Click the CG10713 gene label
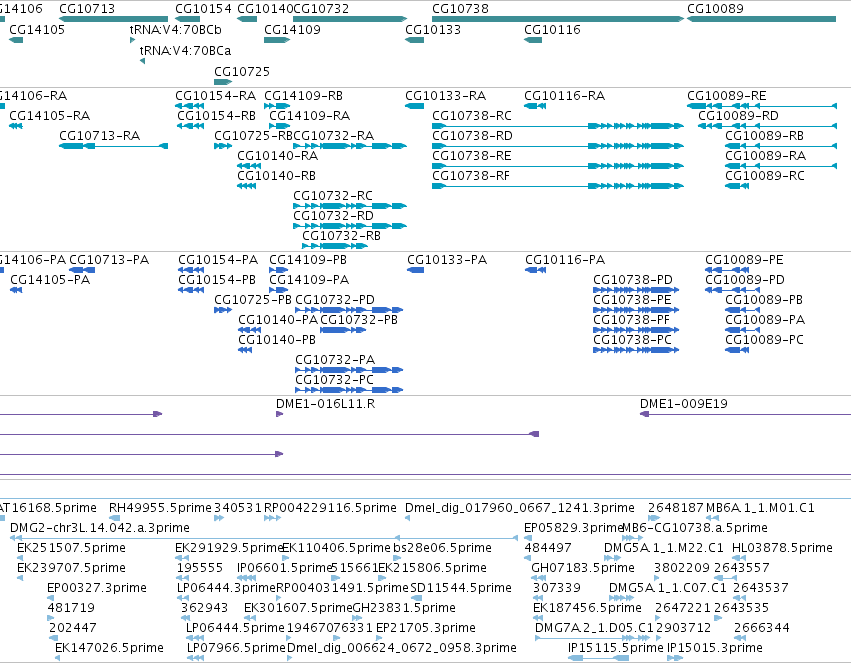The image size is (851, 663). 87,9
